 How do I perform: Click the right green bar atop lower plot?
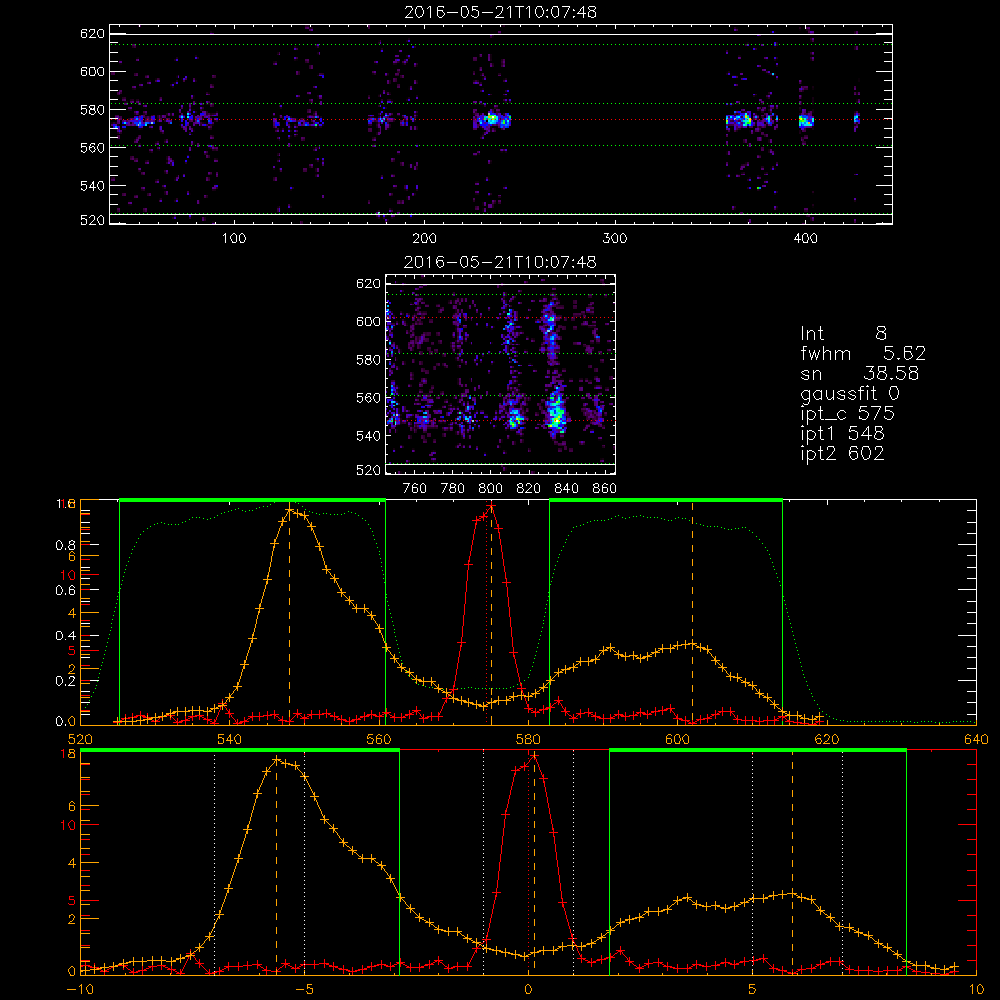[758, 750]
